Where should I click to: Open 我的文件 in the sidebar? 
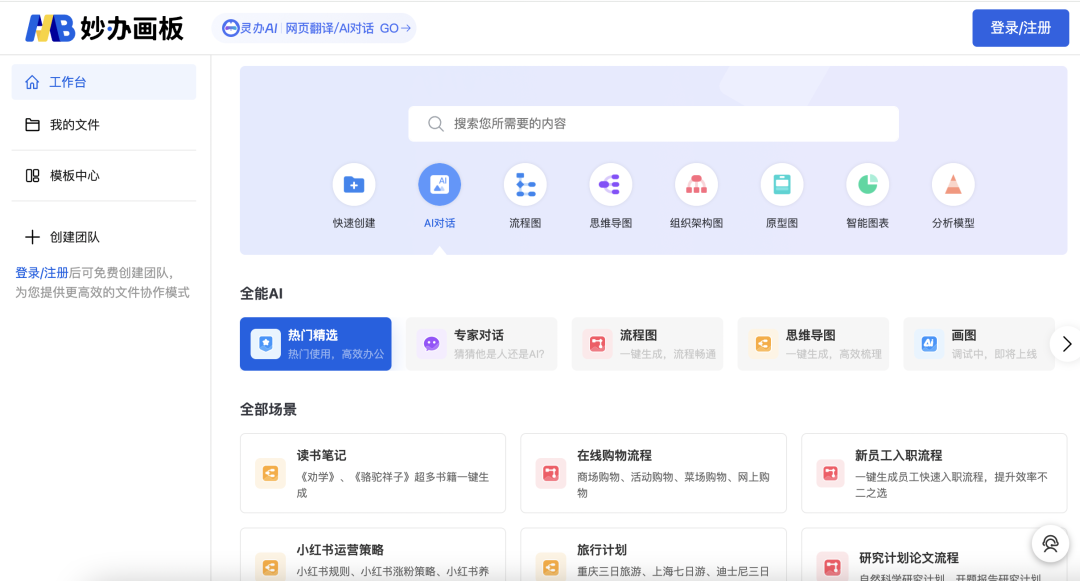[x=104, y=125]
